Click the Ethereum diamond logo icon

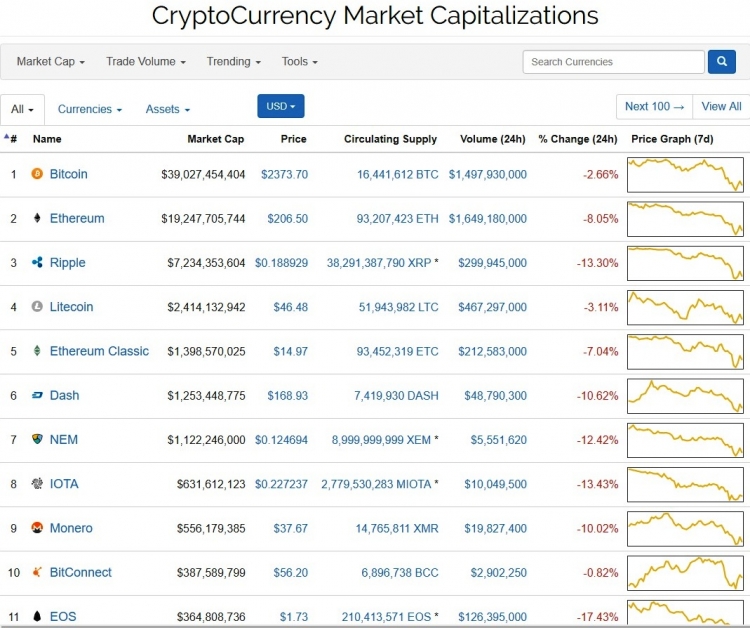[37, 218]
